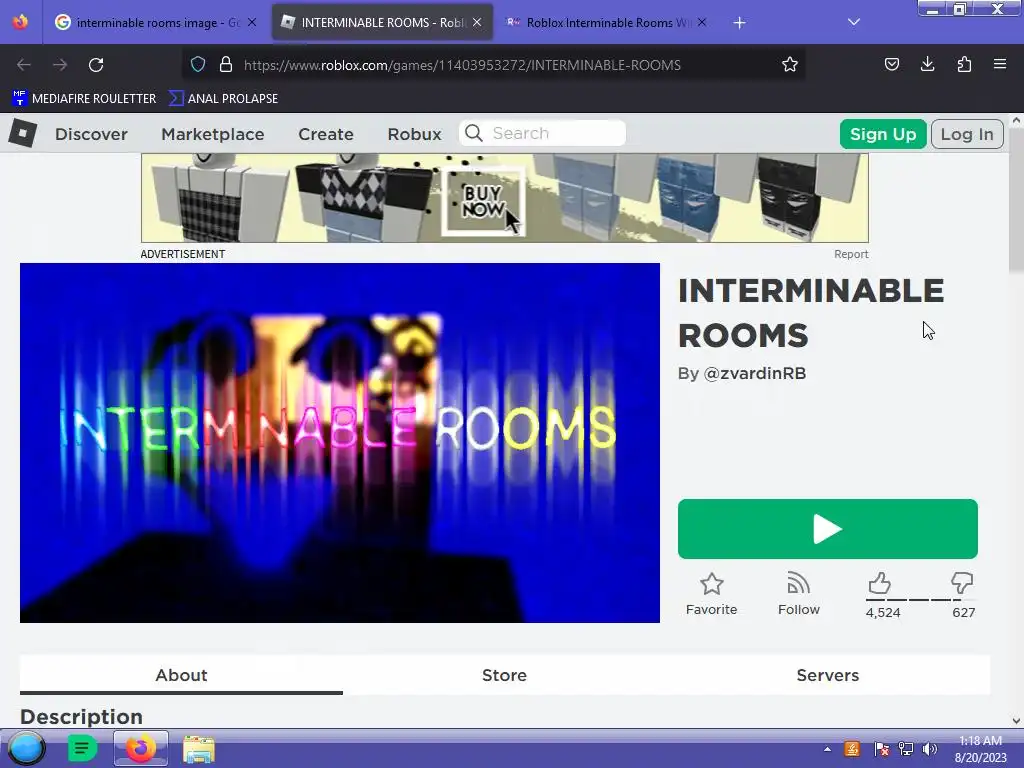This screenshot has width=1024, height=768.
Task: Click the Log In button
Action: pyautogui.click(x=967, y=134)
